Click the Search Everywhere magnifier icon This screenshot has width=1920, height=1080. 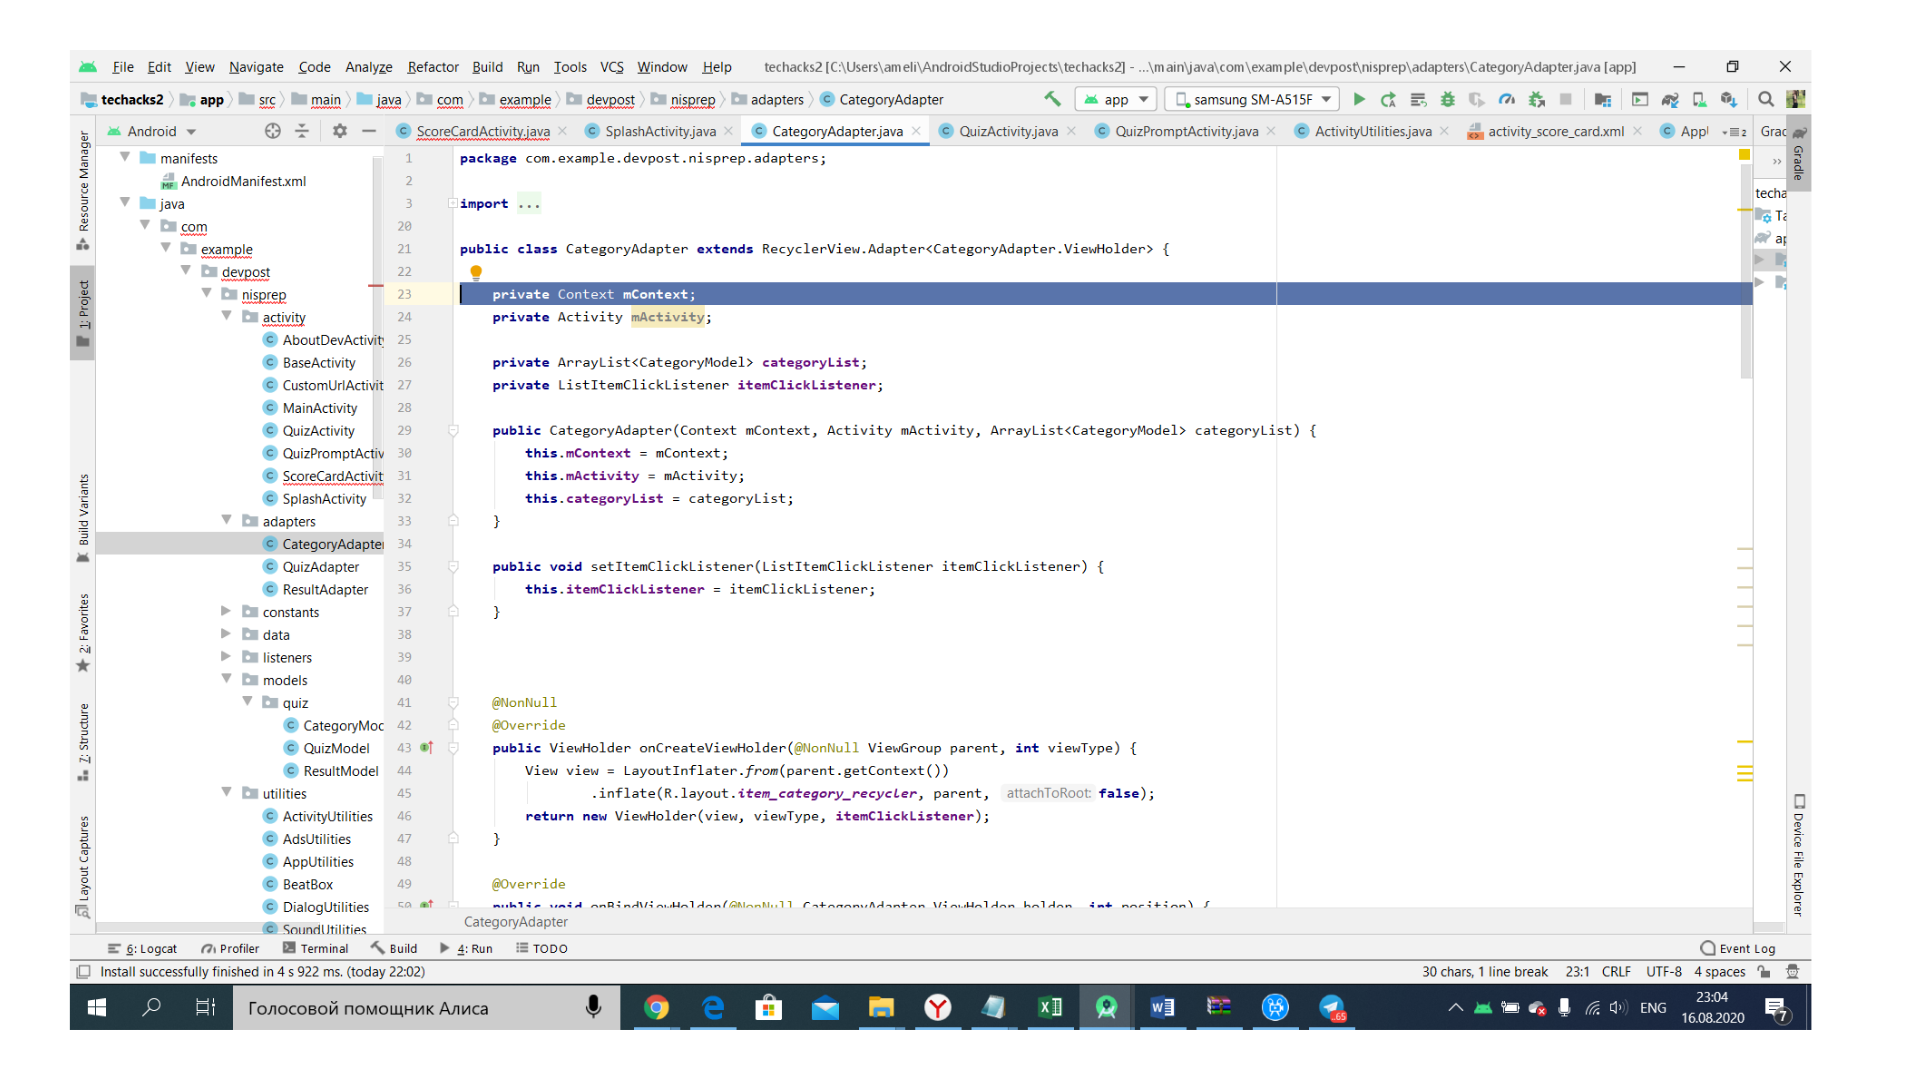[1766, 99]
